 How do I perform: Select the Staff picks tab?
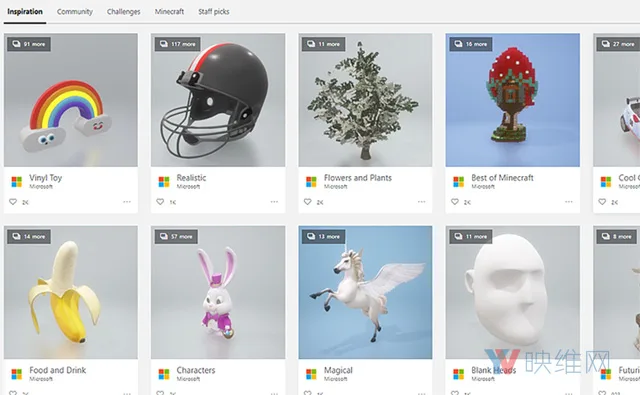tap(214, 12)
